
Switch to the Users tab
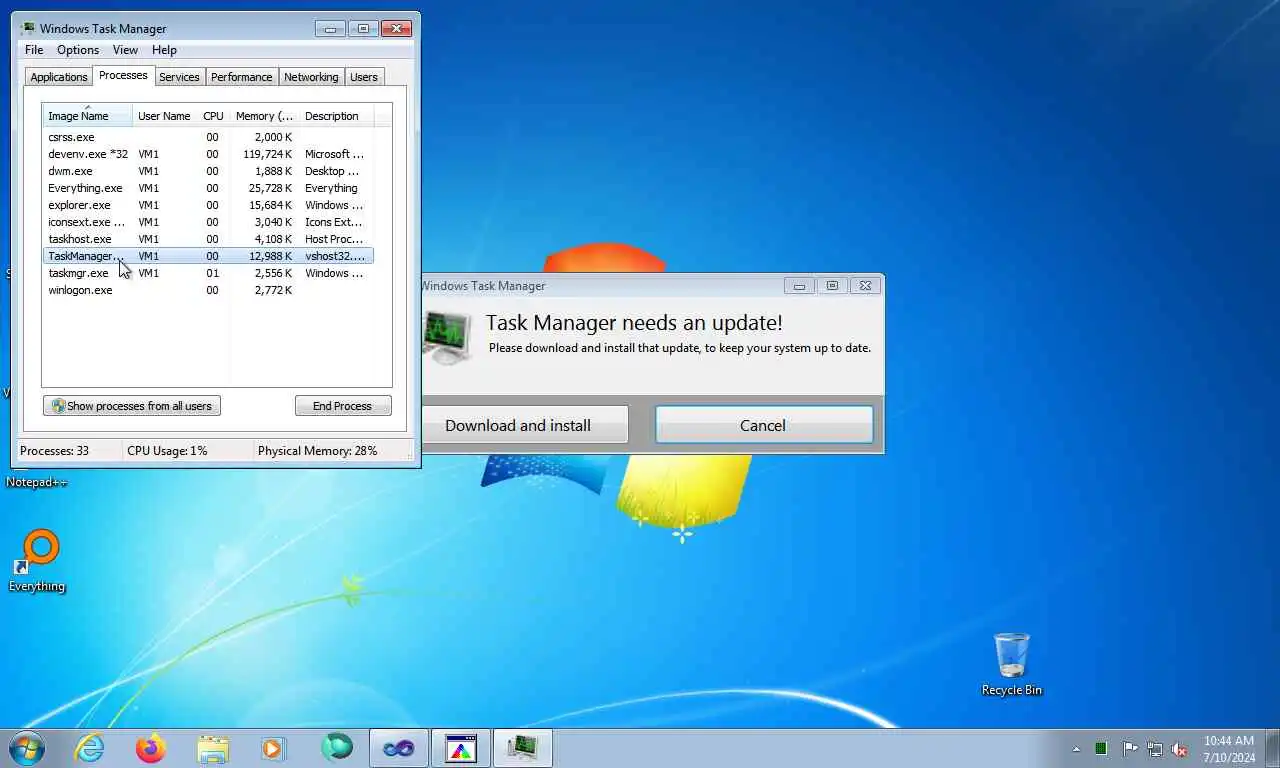pyautogui.click(x=364, y=77)
